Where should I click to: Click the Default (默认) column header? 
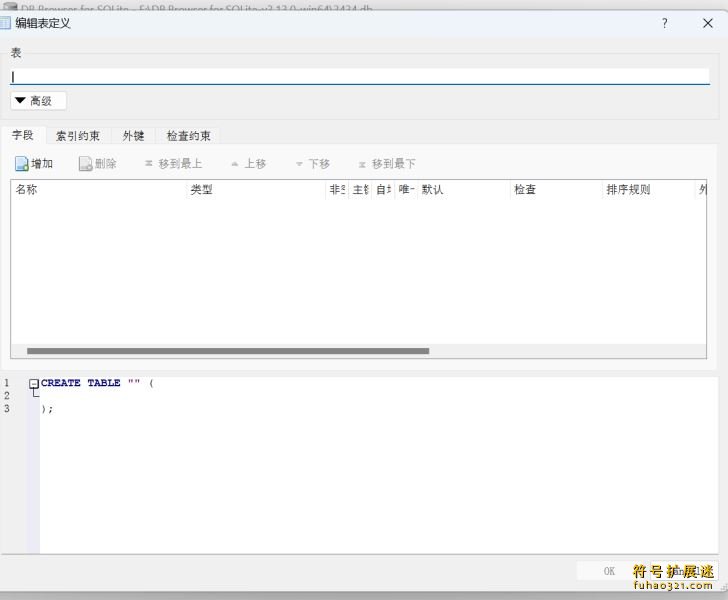(464, 189)
